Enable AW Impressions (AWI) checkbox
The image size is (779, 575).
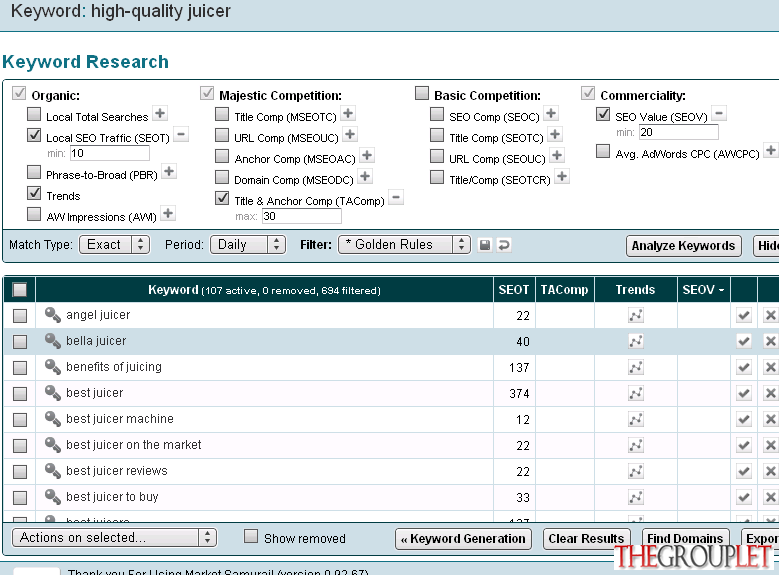[x=34, y=214]
